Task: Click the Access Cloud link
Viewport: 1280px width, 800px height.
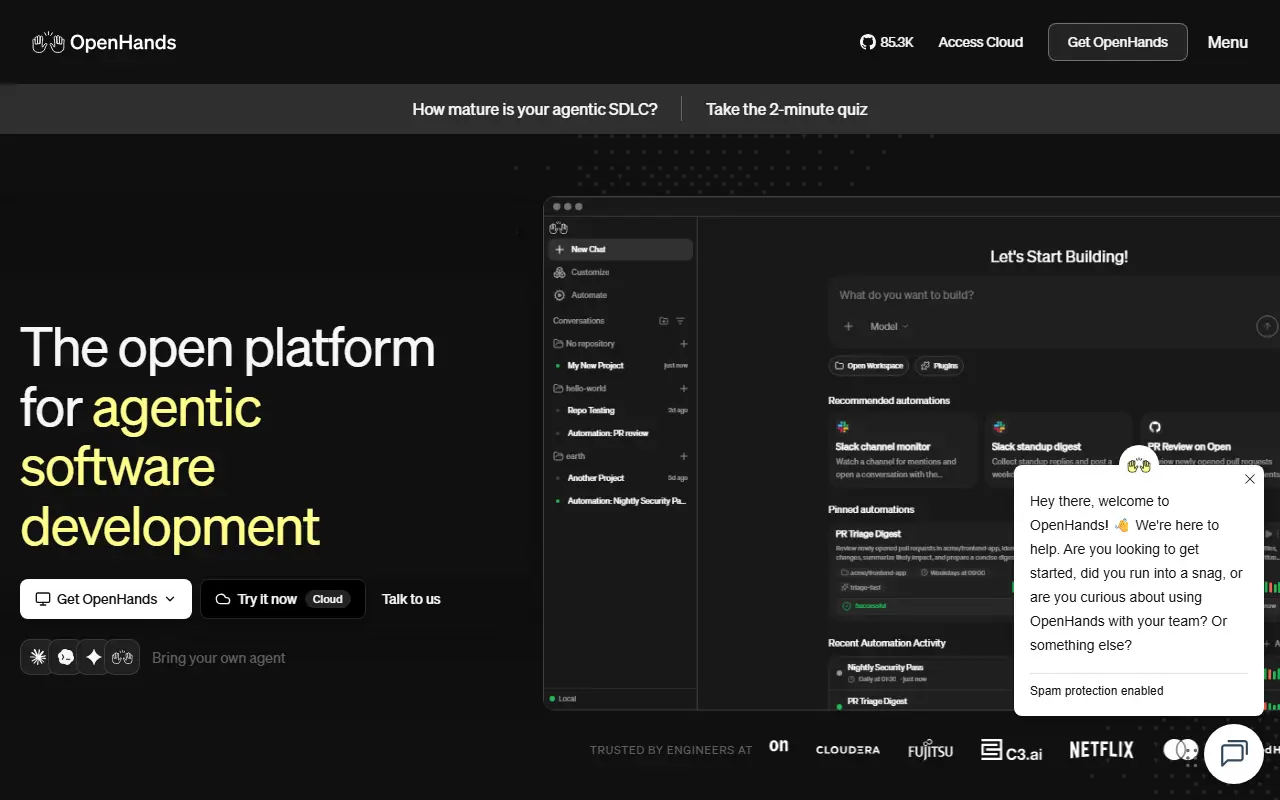Action: [981, 42]
